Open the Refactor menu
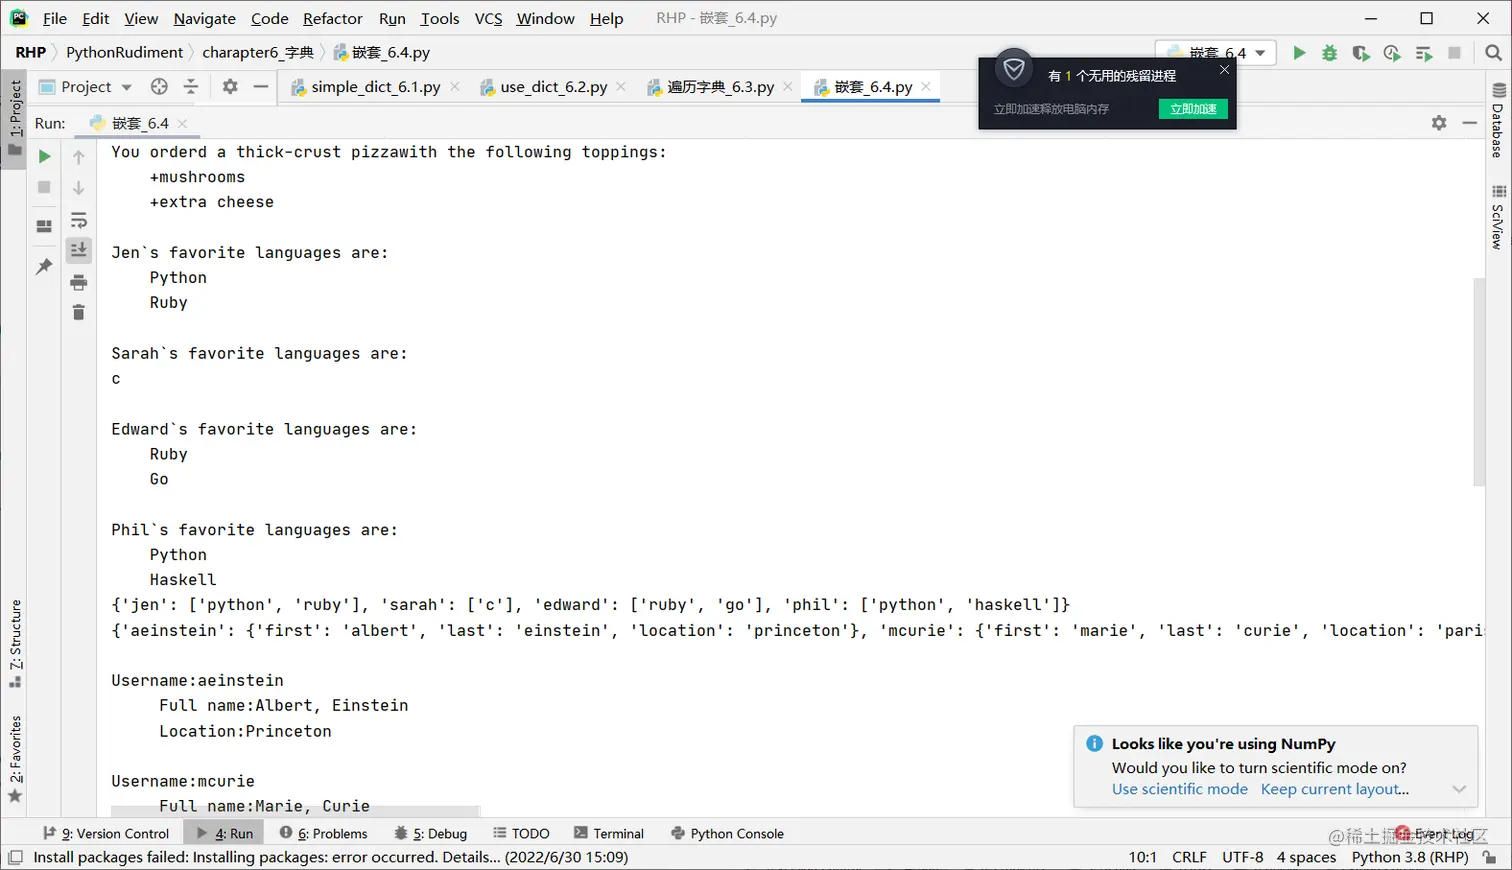The image size is (1512, 870). pos(333,18)
